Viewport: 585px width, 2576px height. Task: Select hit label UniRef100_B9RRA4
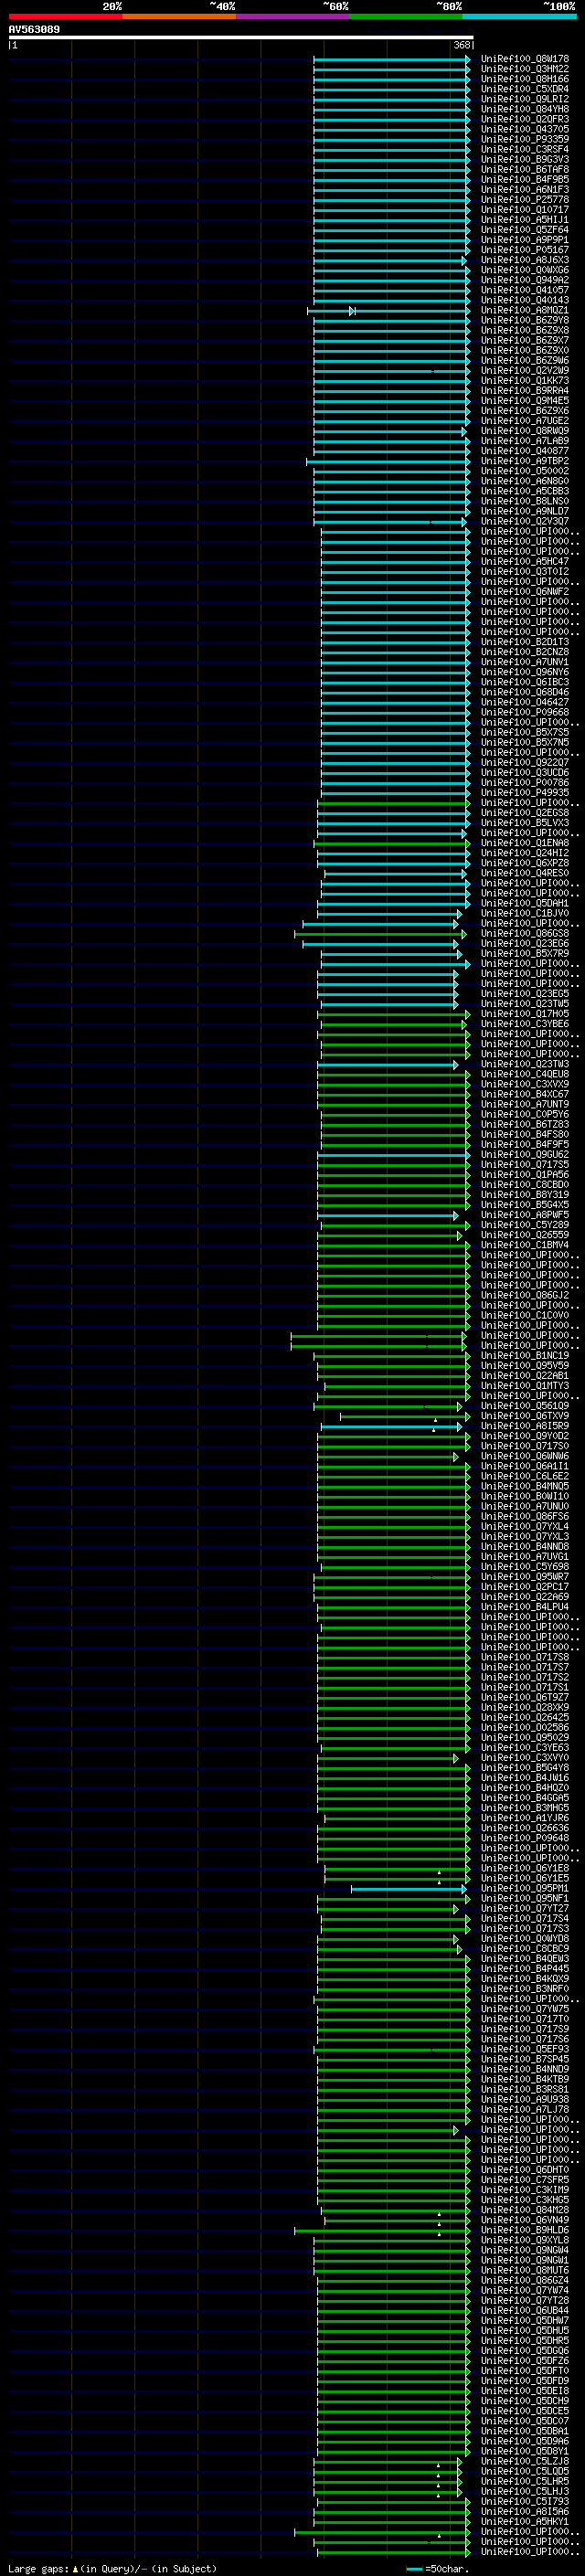[x=525, y=390]
